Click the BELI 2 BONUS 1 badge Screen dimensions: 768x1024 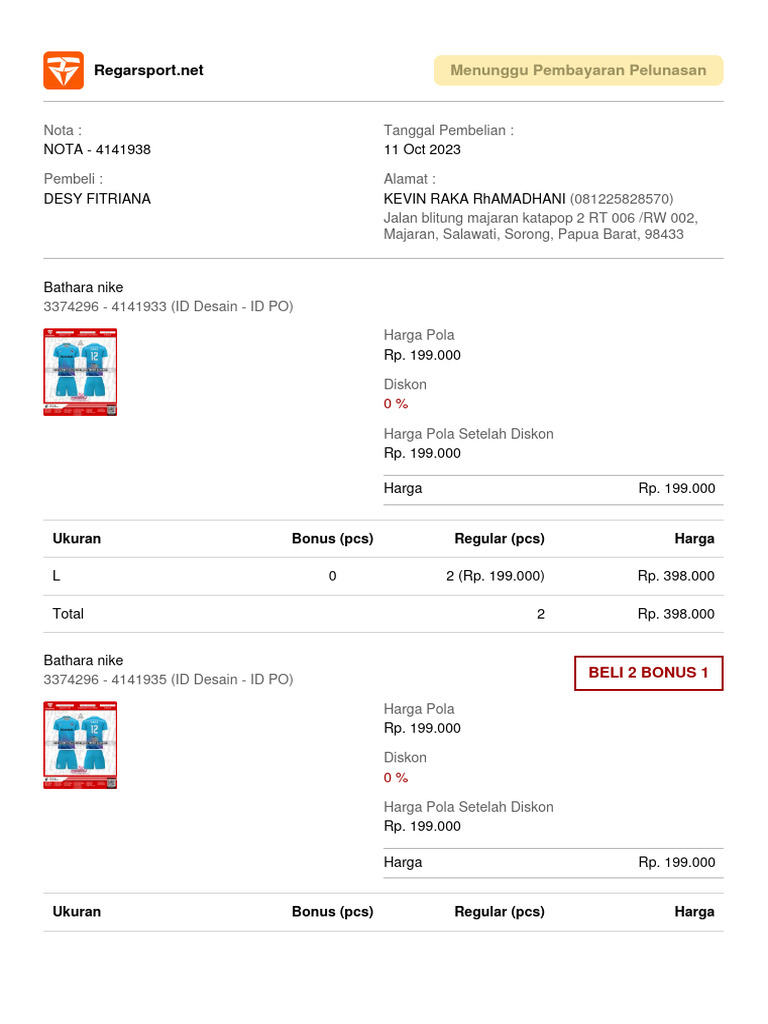coord(648,673)
